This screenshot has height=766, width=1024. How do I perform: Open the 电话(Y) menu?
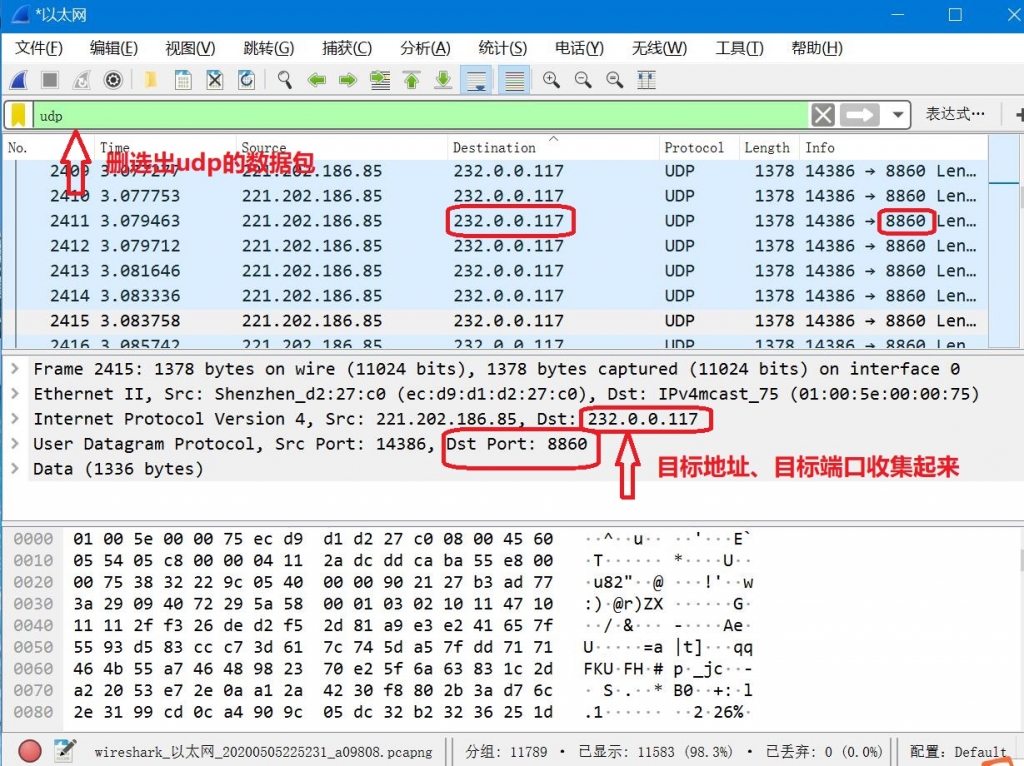click(x=579, y=48)
